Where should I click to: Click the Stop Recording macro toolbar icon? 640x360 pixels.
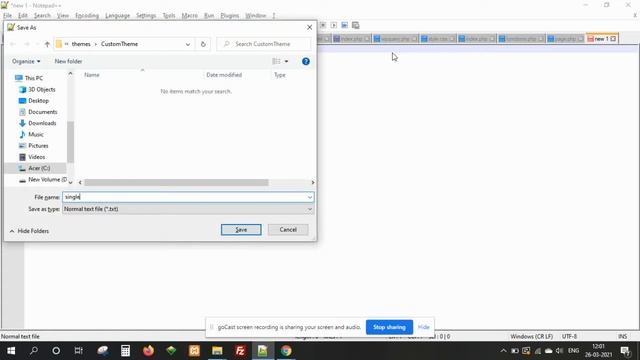(x=323, y=25)
